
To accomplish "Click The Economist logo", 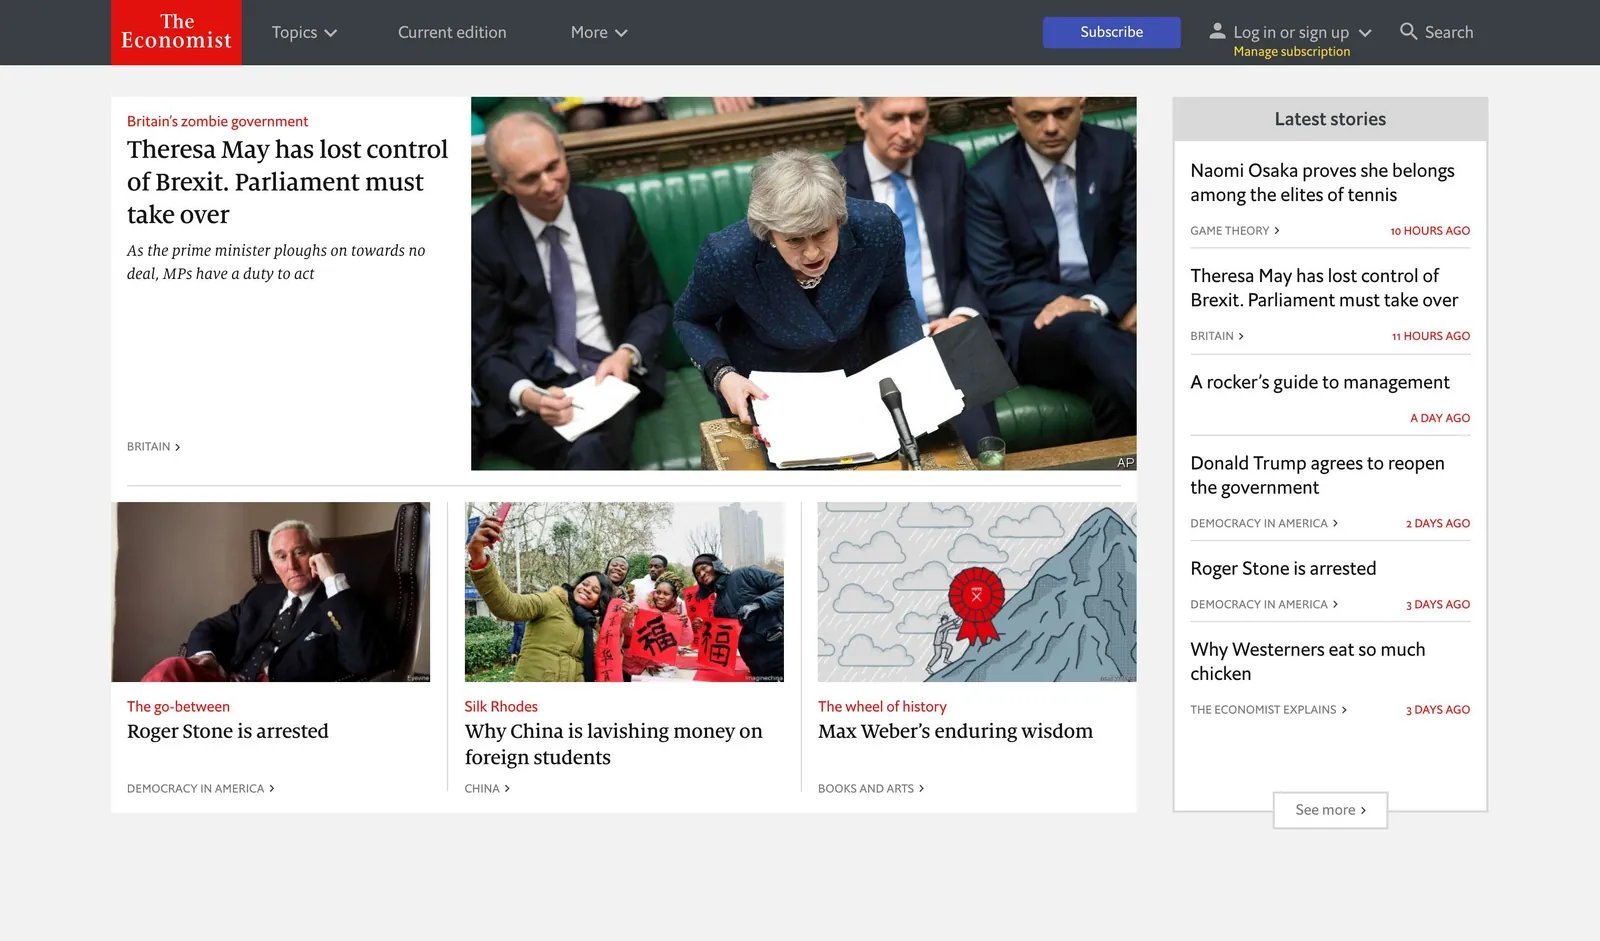I will 176,32.
